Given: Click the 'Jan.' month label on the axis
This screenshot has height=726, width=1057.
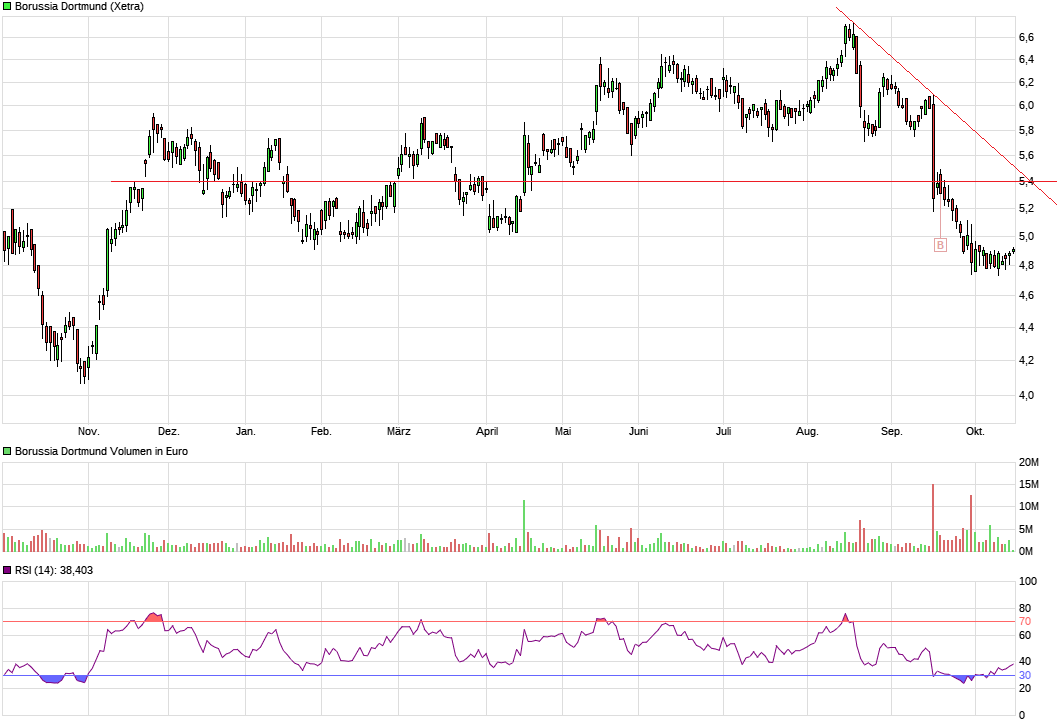Looking at the screenshot, I should 245,431.
